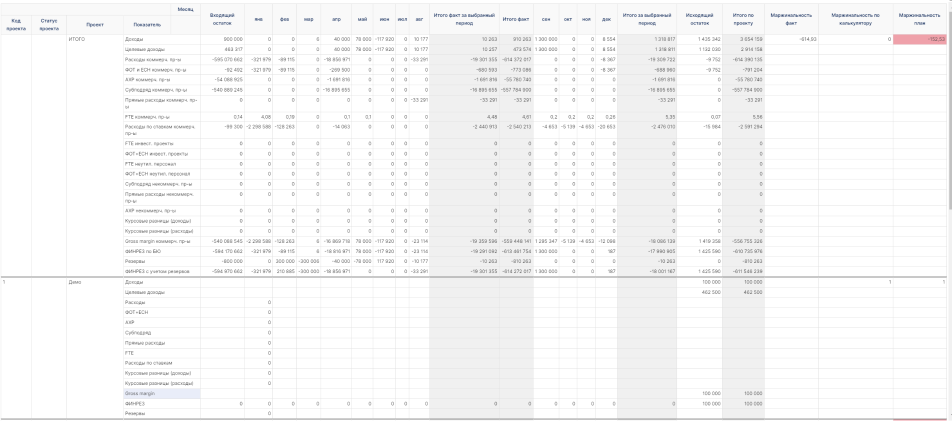Select the "1 435 342" outgoing balance cell
Image resolution: width=952 pixels, height=421 pixels.
tap(699, 39)
